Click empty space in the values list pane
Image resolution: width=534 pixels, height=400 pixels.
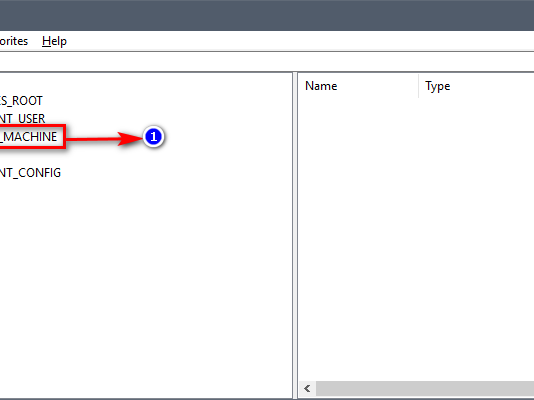point(416,238)
